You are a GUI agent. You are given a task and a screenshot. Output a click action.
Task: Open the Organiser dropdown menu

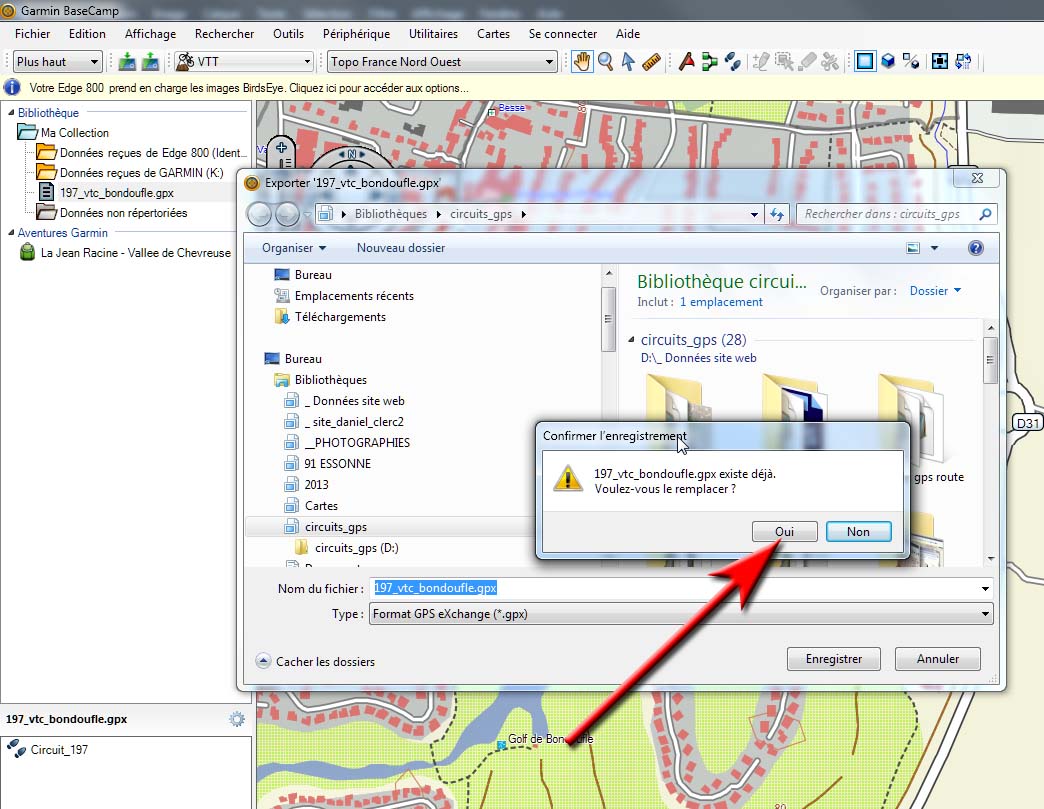pyautogui.click(x=294, y=248)
